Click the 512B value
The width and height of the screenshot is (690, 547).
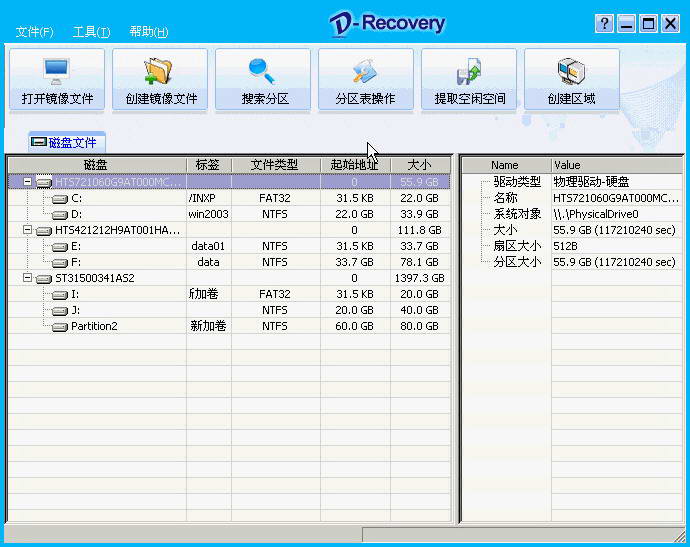coord(565,246)
